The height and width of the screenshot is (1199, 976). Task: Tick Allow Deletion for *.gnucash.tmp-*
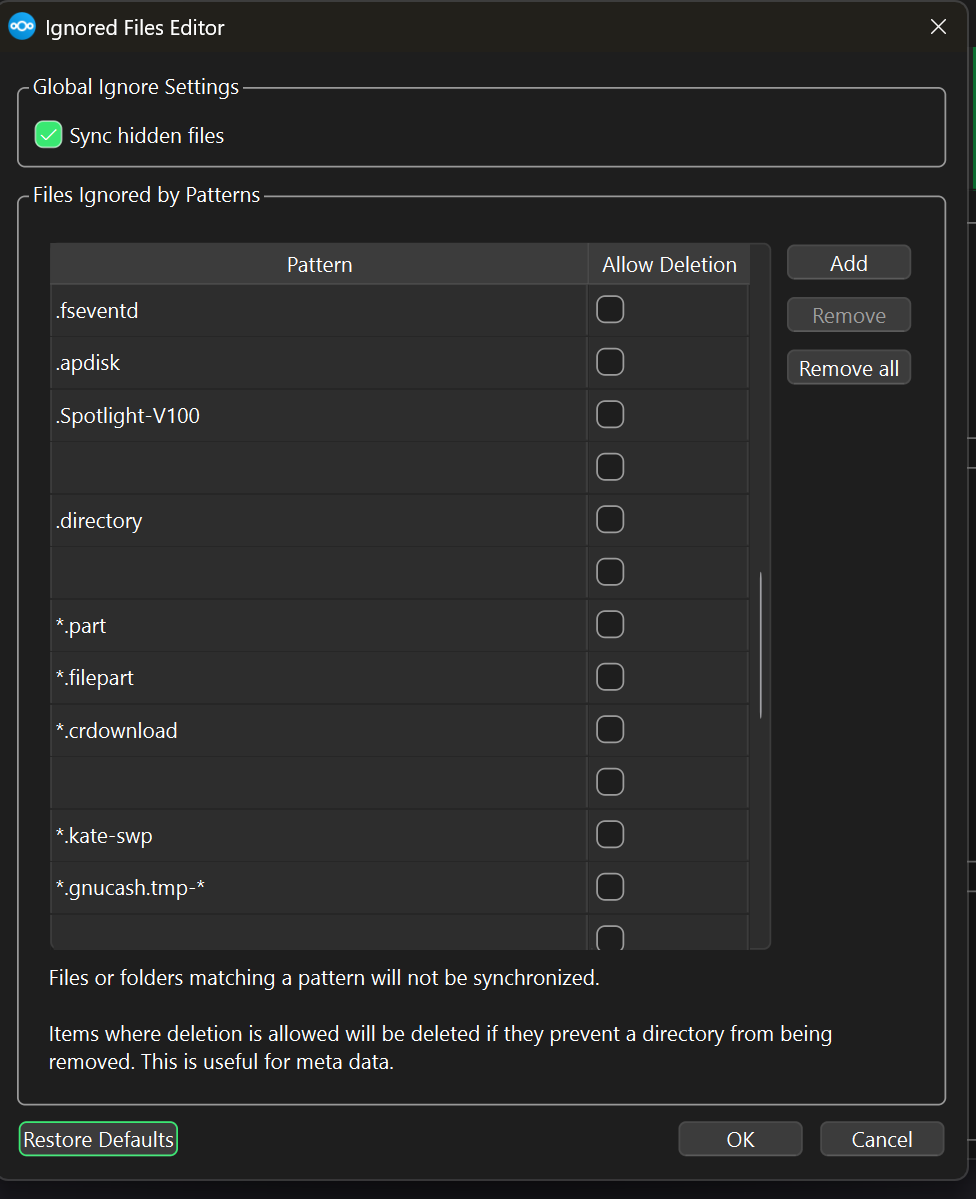610,887
